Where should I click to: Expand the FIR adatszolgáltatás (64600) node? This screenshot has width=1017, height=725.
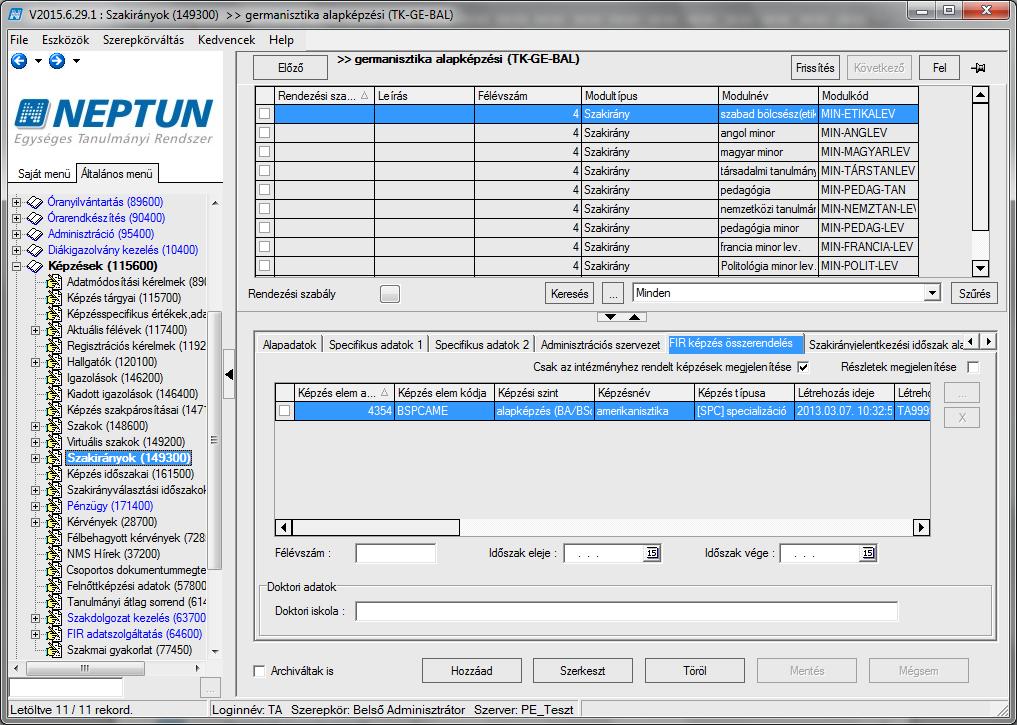pos(36,634)
